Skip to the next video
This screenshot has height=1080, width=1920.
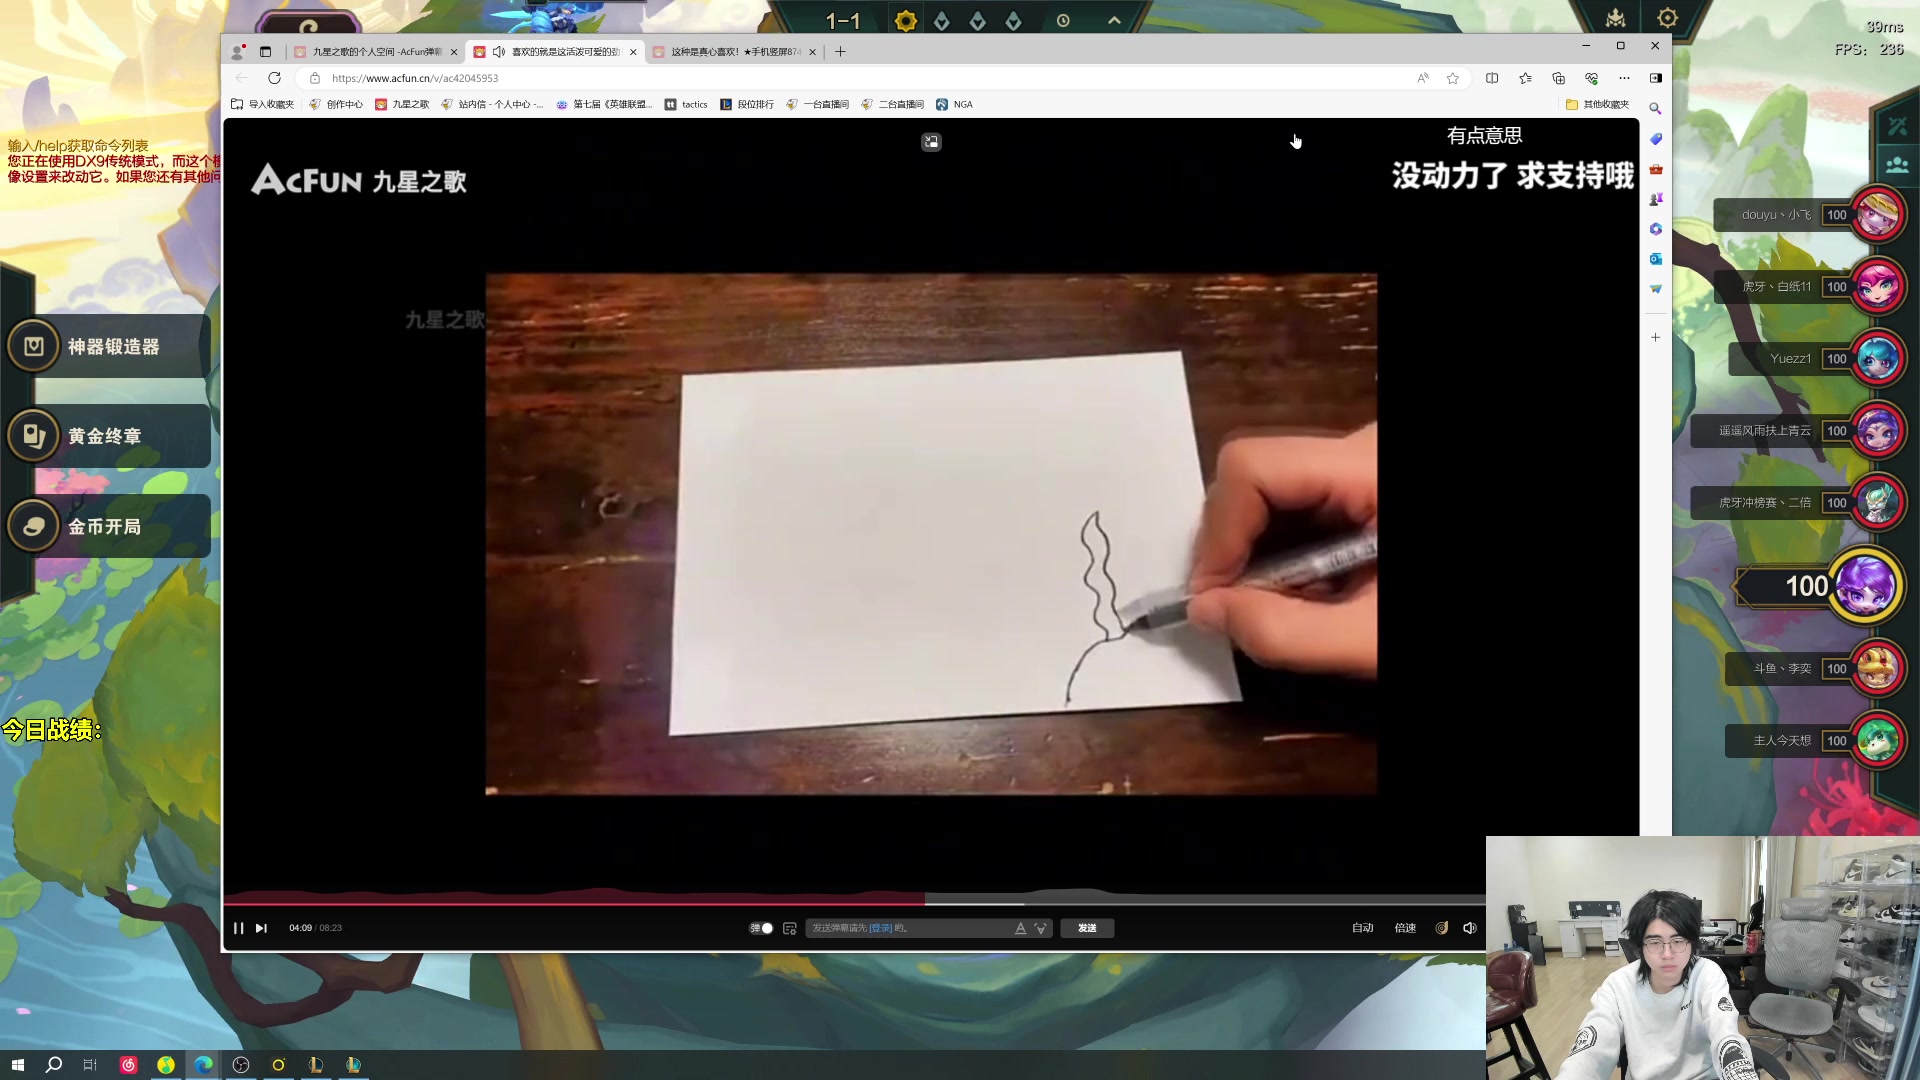[x=261, y=928]
